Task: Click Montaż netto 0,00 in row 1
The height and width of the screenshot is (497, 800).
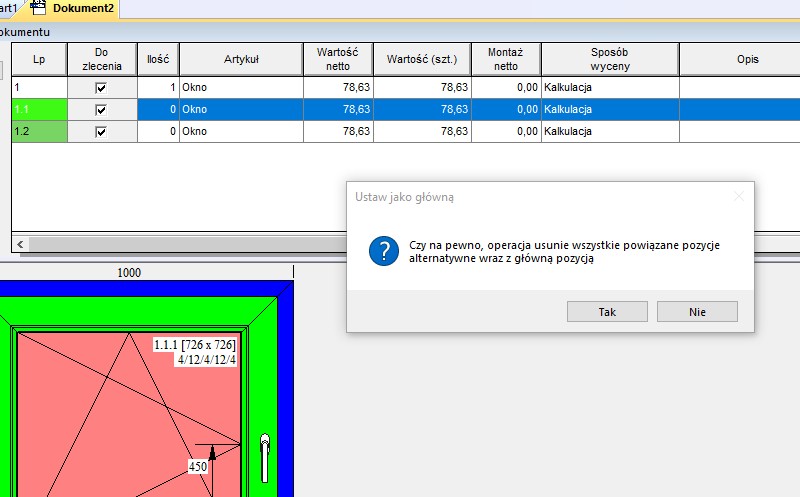Action: point(506,87)
